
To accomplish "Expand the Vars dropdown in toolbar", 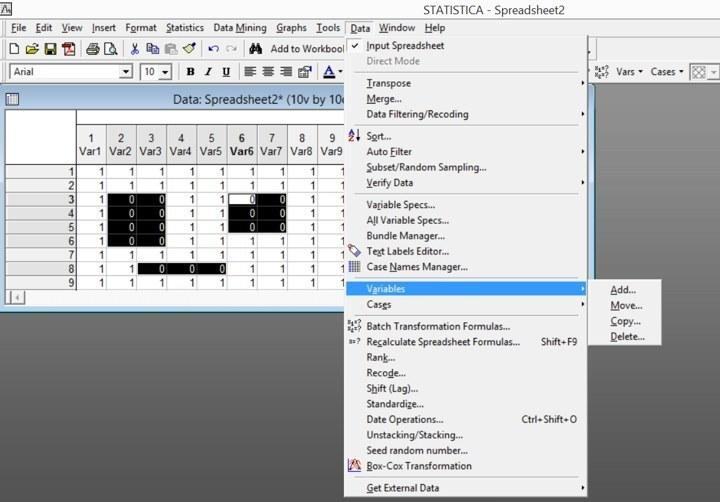I will pyautogui.click(x=629, y=72).
